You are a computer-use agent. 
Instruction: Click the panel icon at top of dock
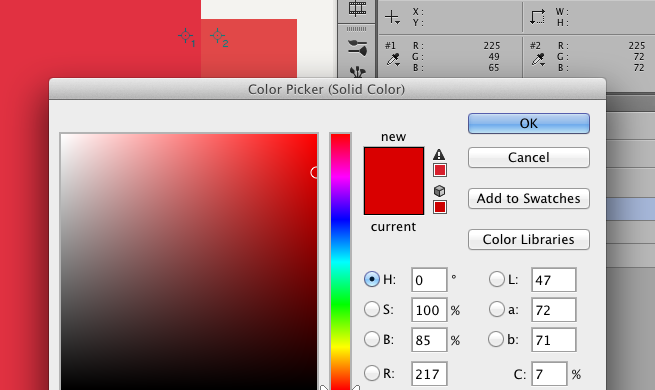[x=358, y=8]
